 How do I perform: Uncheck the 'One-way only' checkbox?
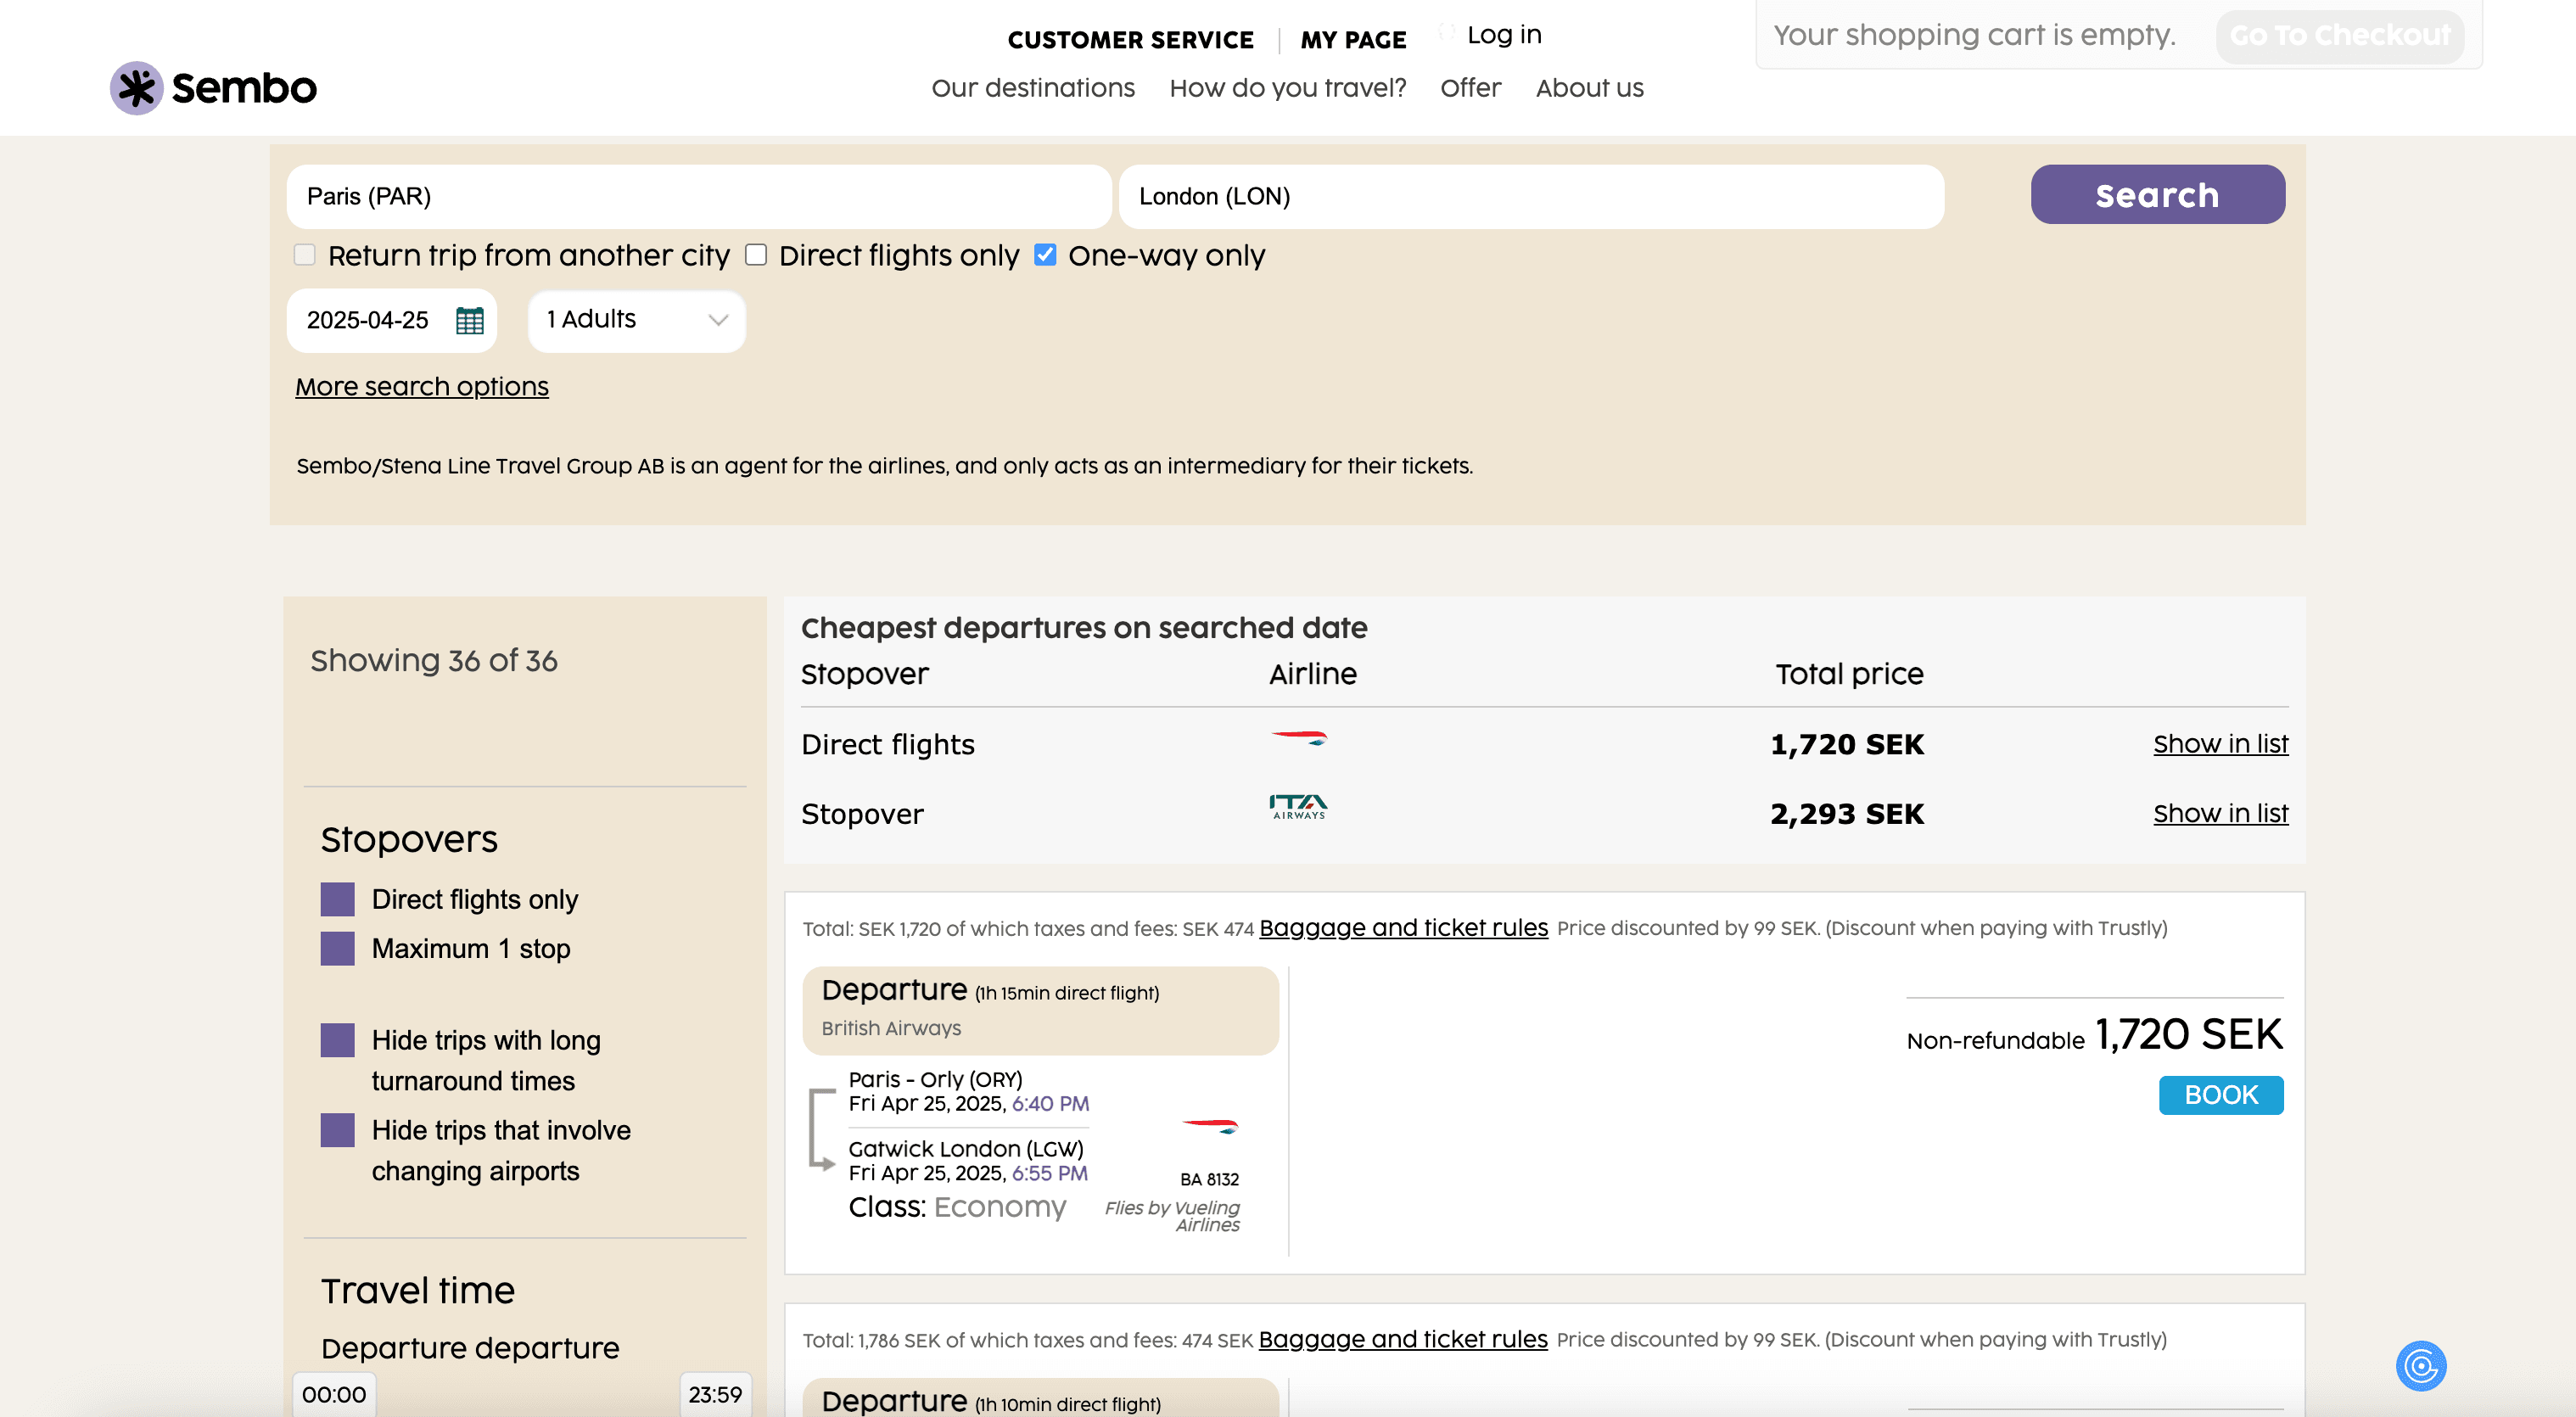tap(1045, 255)
